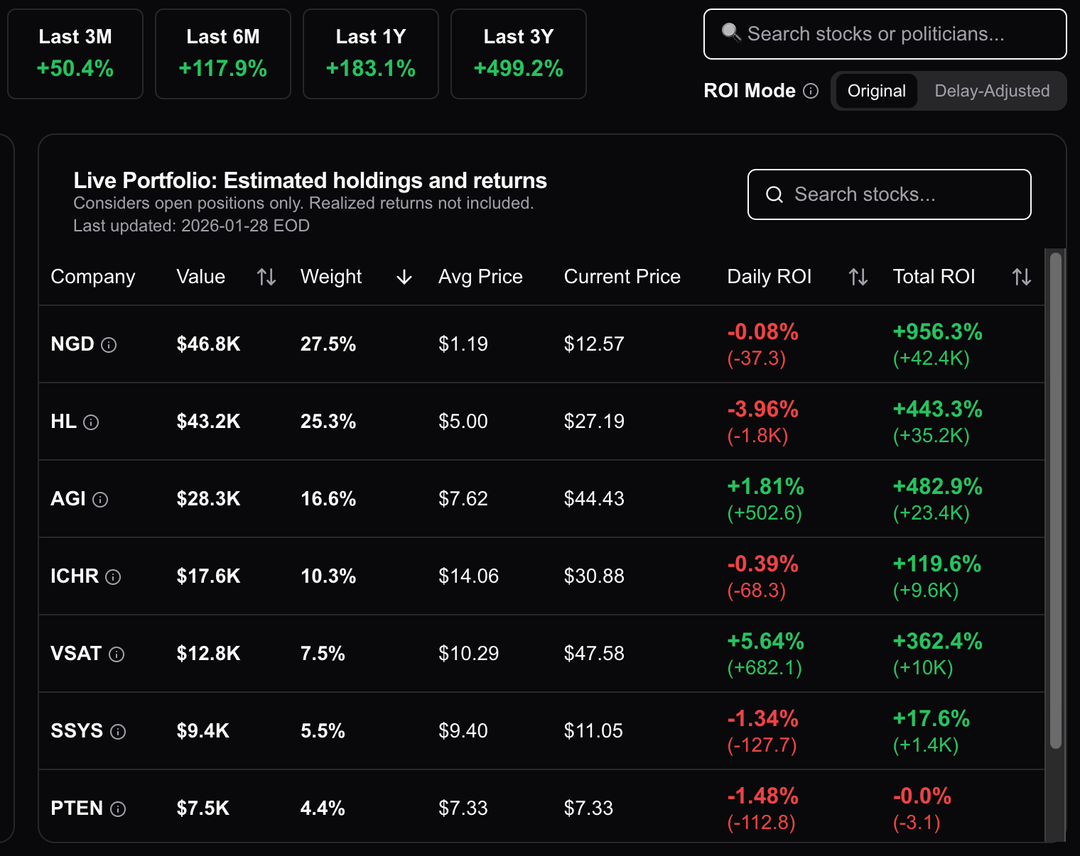Click the info icon next to SSYS
The width and height of the screenshot is (1080, 856).
coord(118,732)
